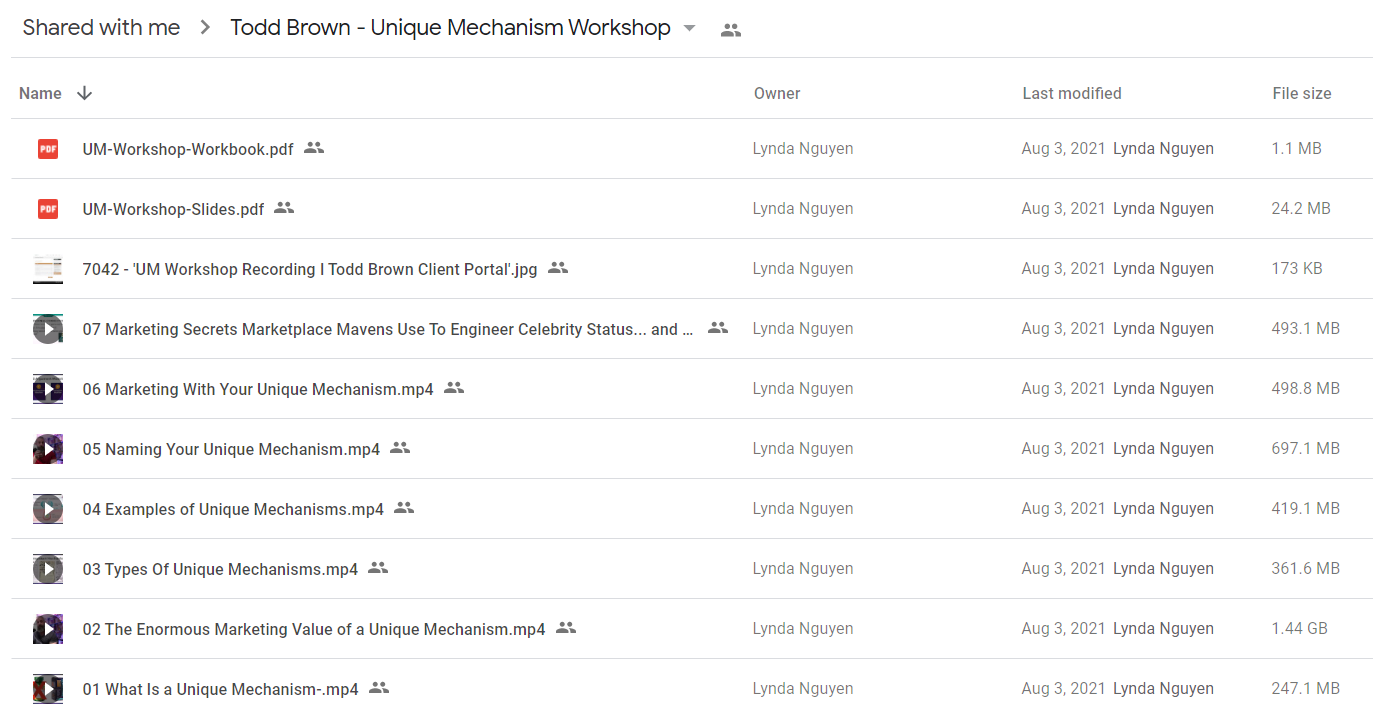Screen dimensions: 1373x717
Task: Click the video thumbnail for 07 Marketing Secrets
Action: [x=48, y=329]
